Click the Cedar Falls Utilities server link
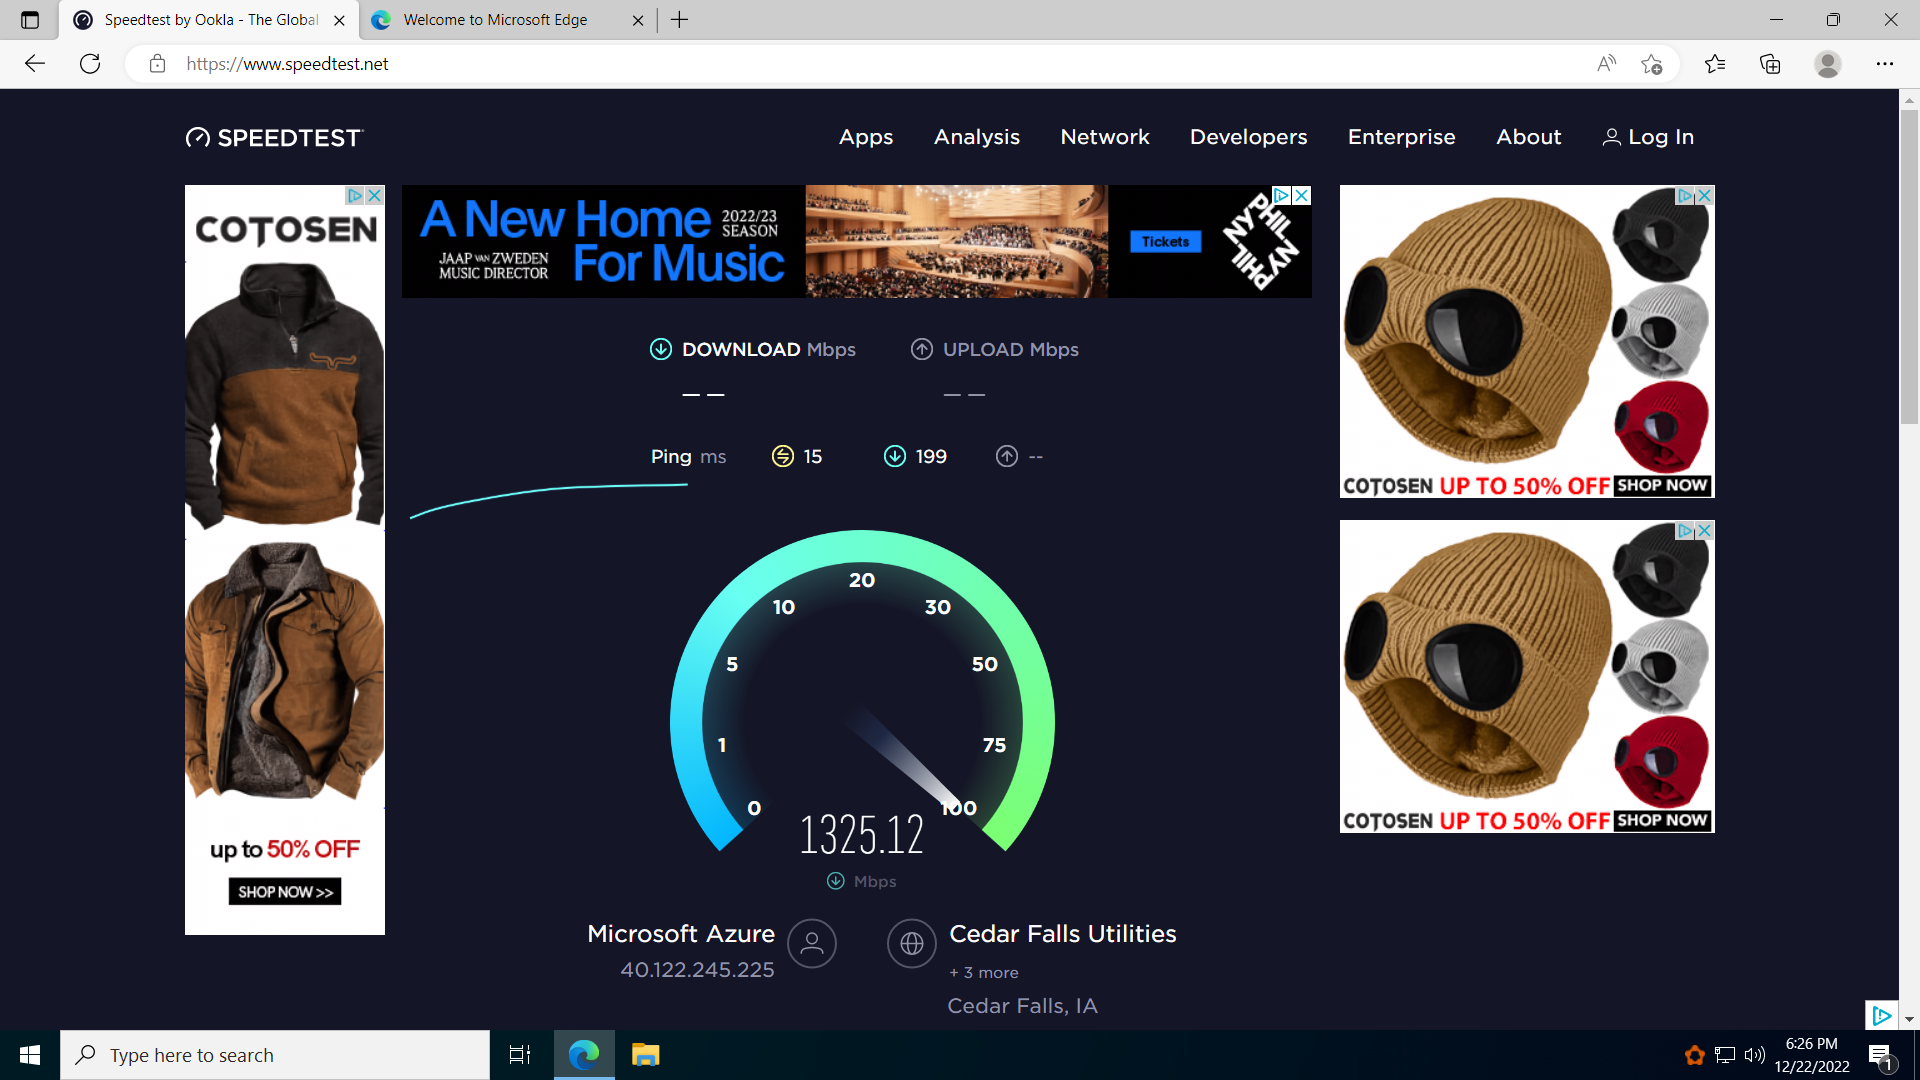 point(1063,934)
